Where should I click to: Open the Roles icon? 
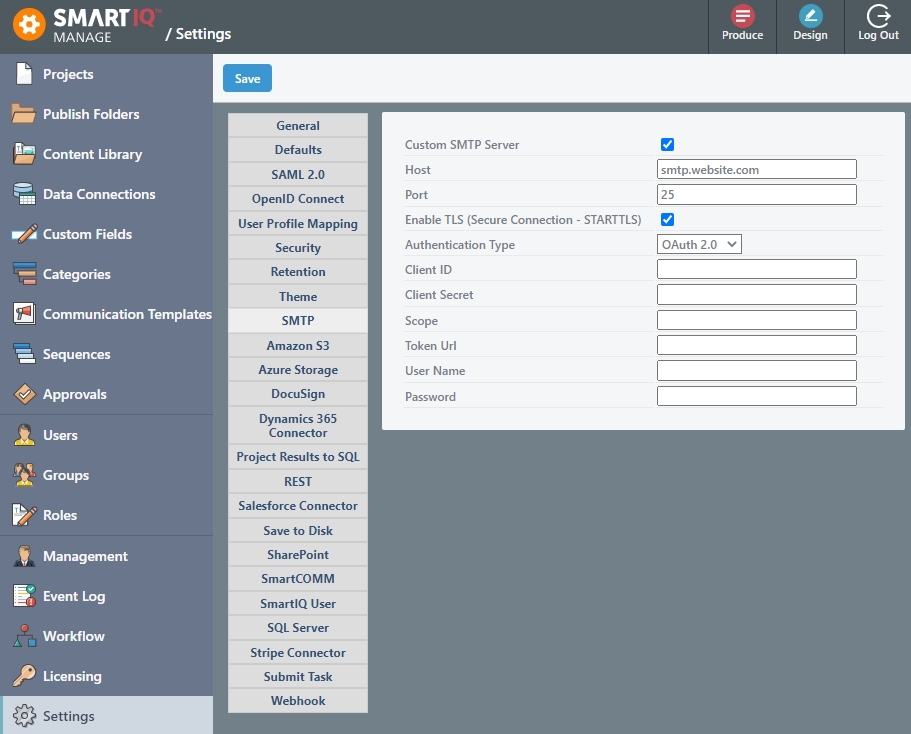(x=24, y=515)
